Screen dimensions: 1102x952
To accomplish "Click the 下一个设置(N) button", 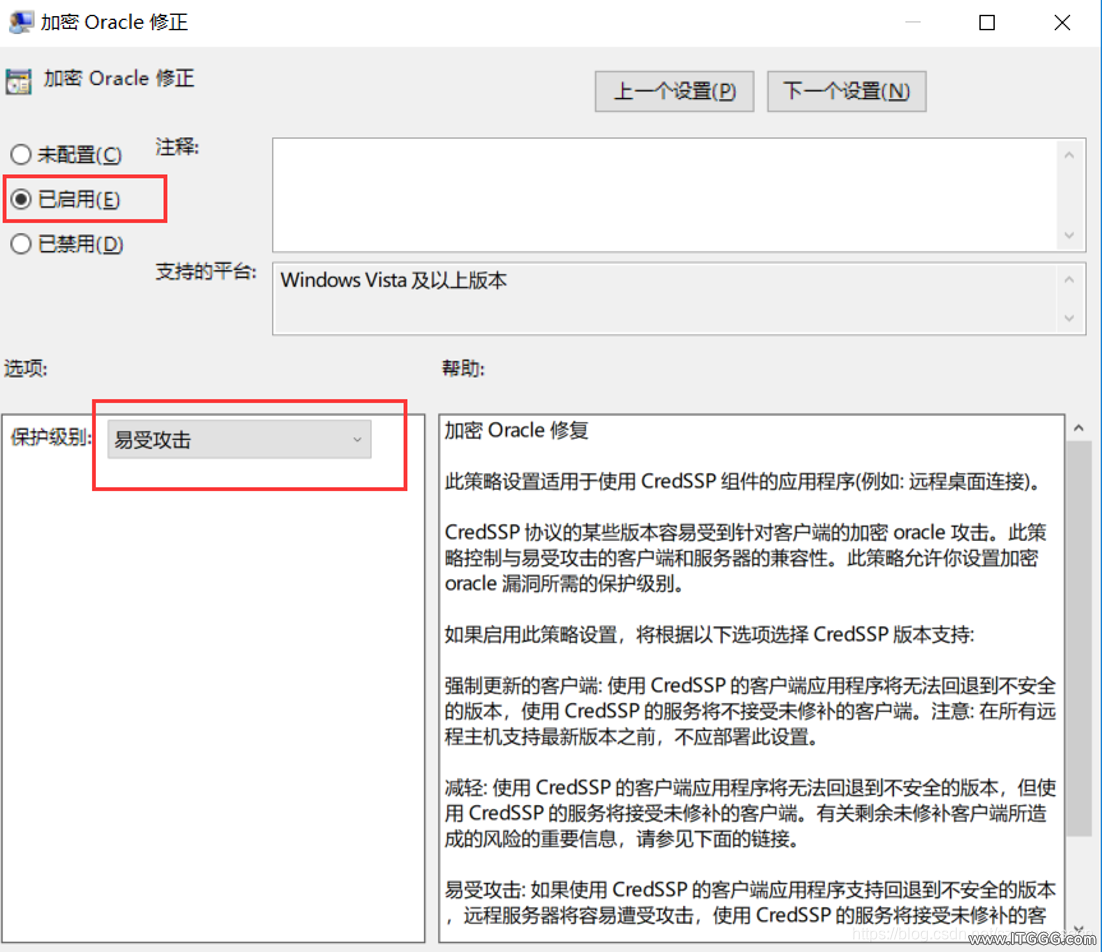I will (846, 91).
